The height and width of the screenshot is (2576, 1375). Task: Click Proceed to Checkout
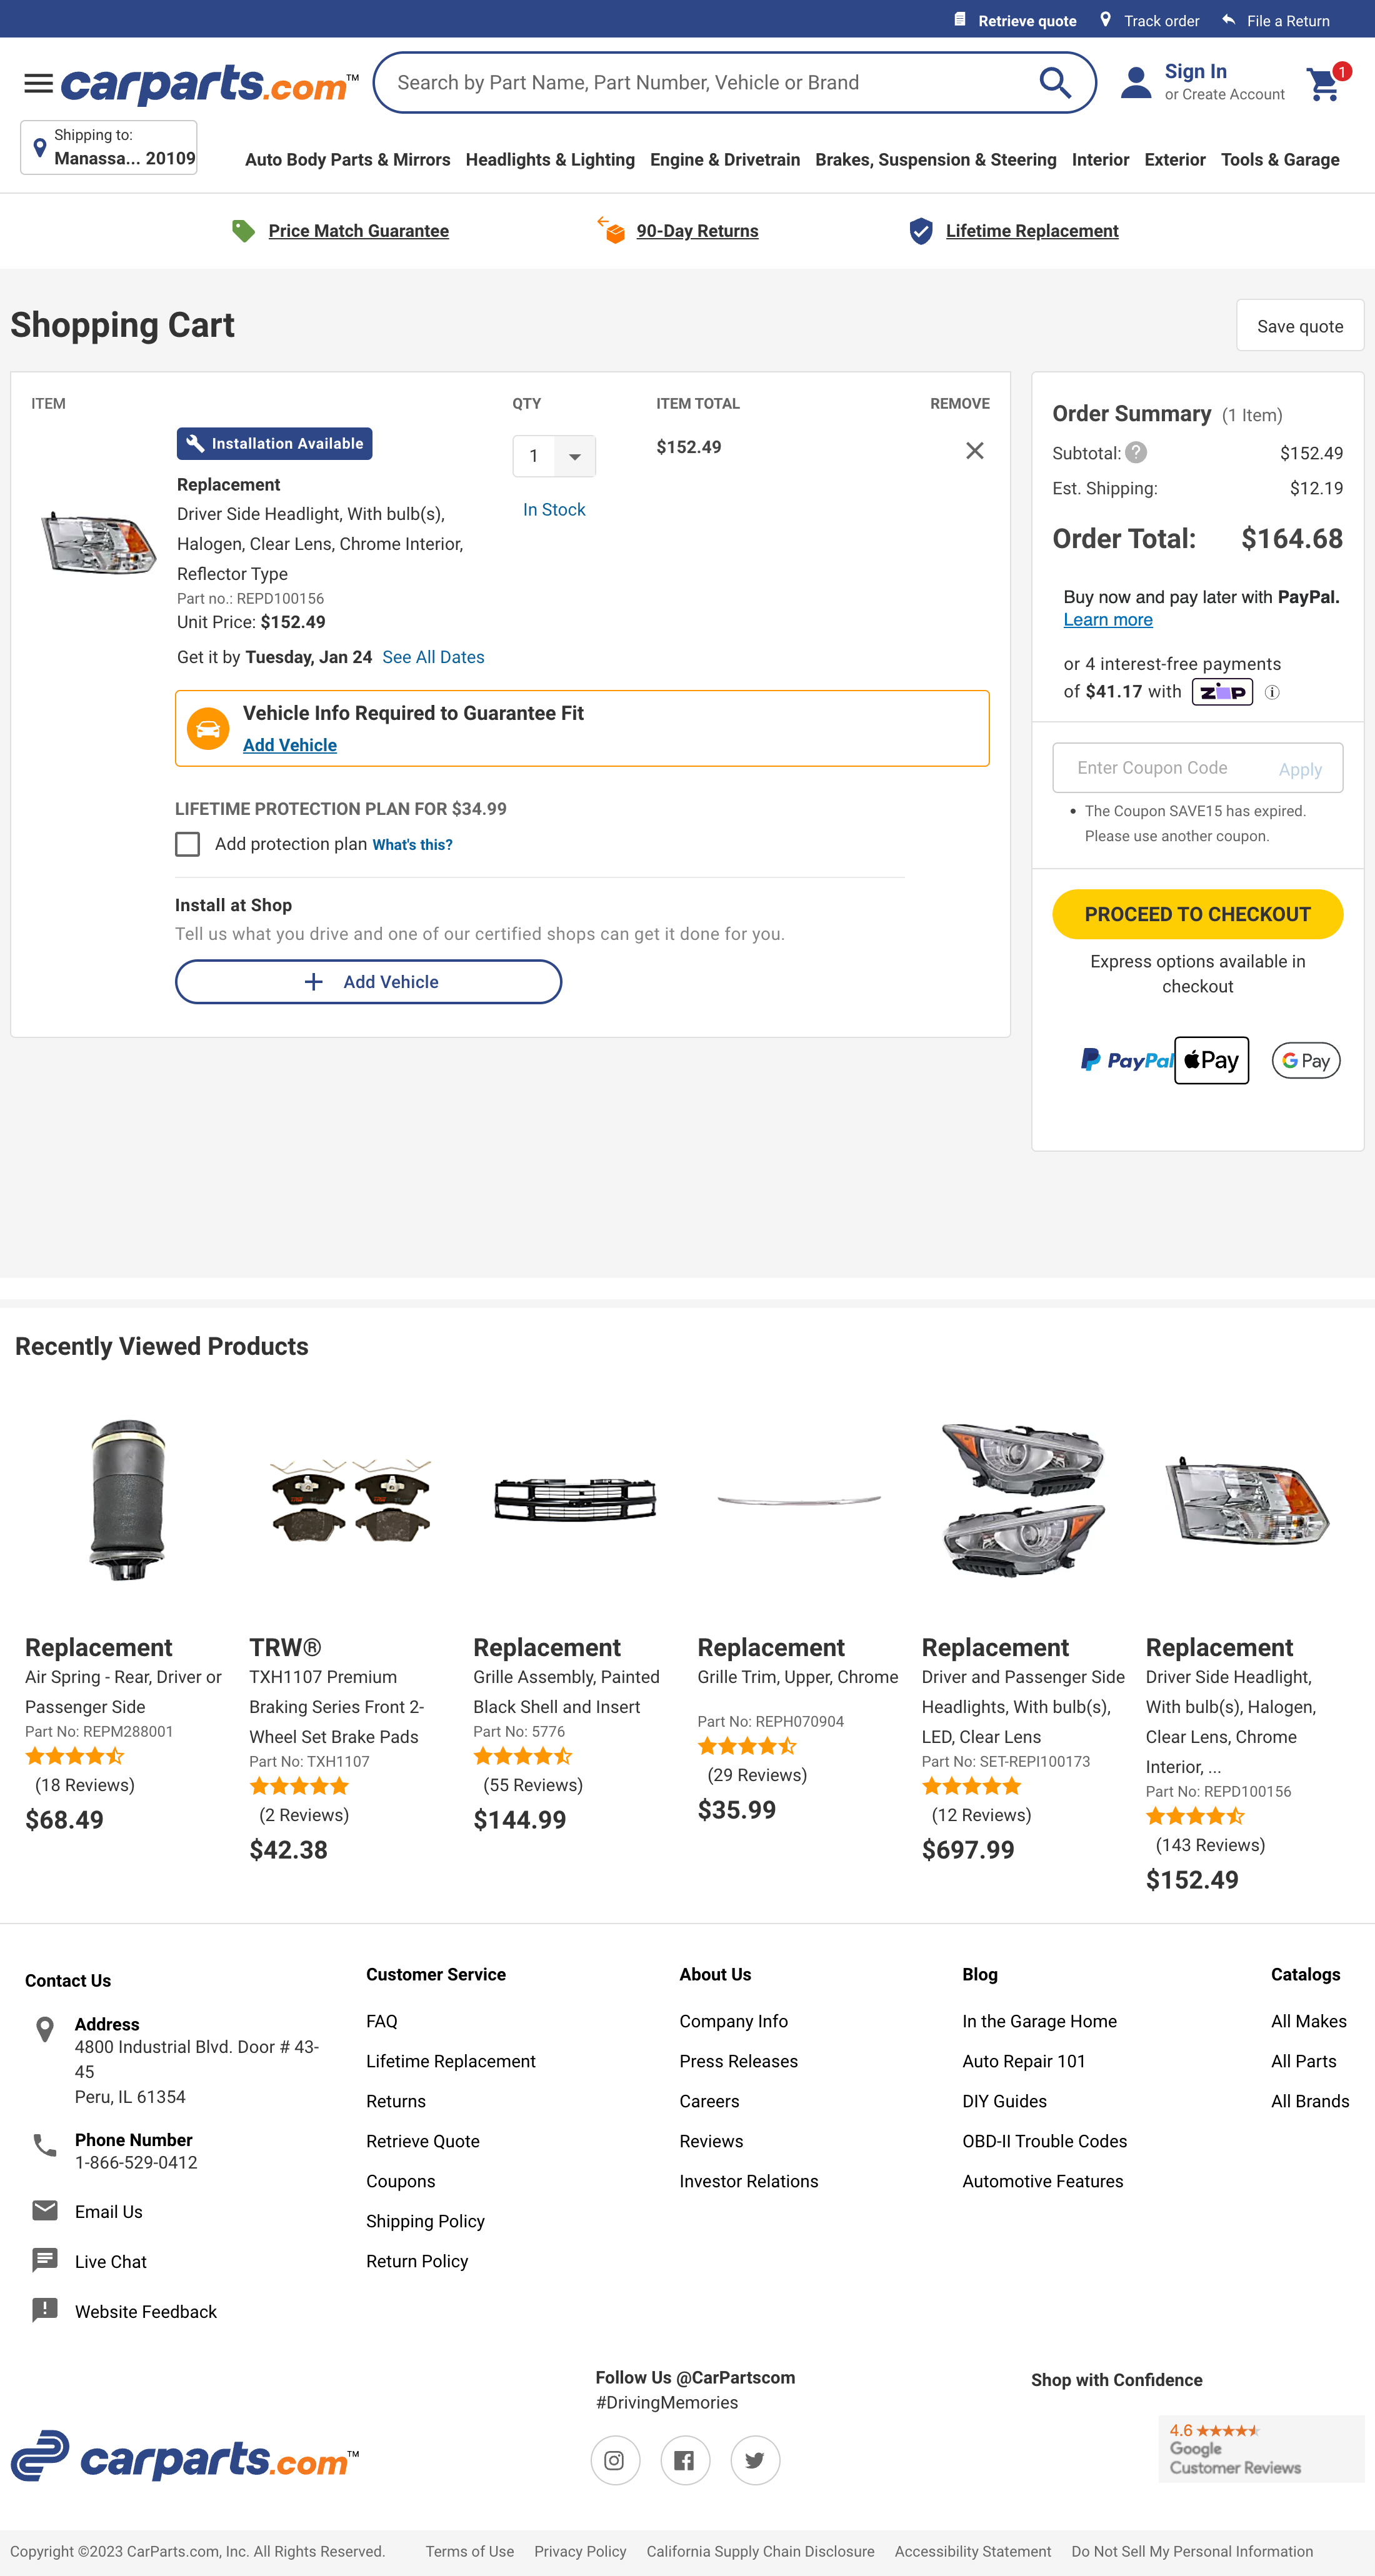pos(1197,914)
